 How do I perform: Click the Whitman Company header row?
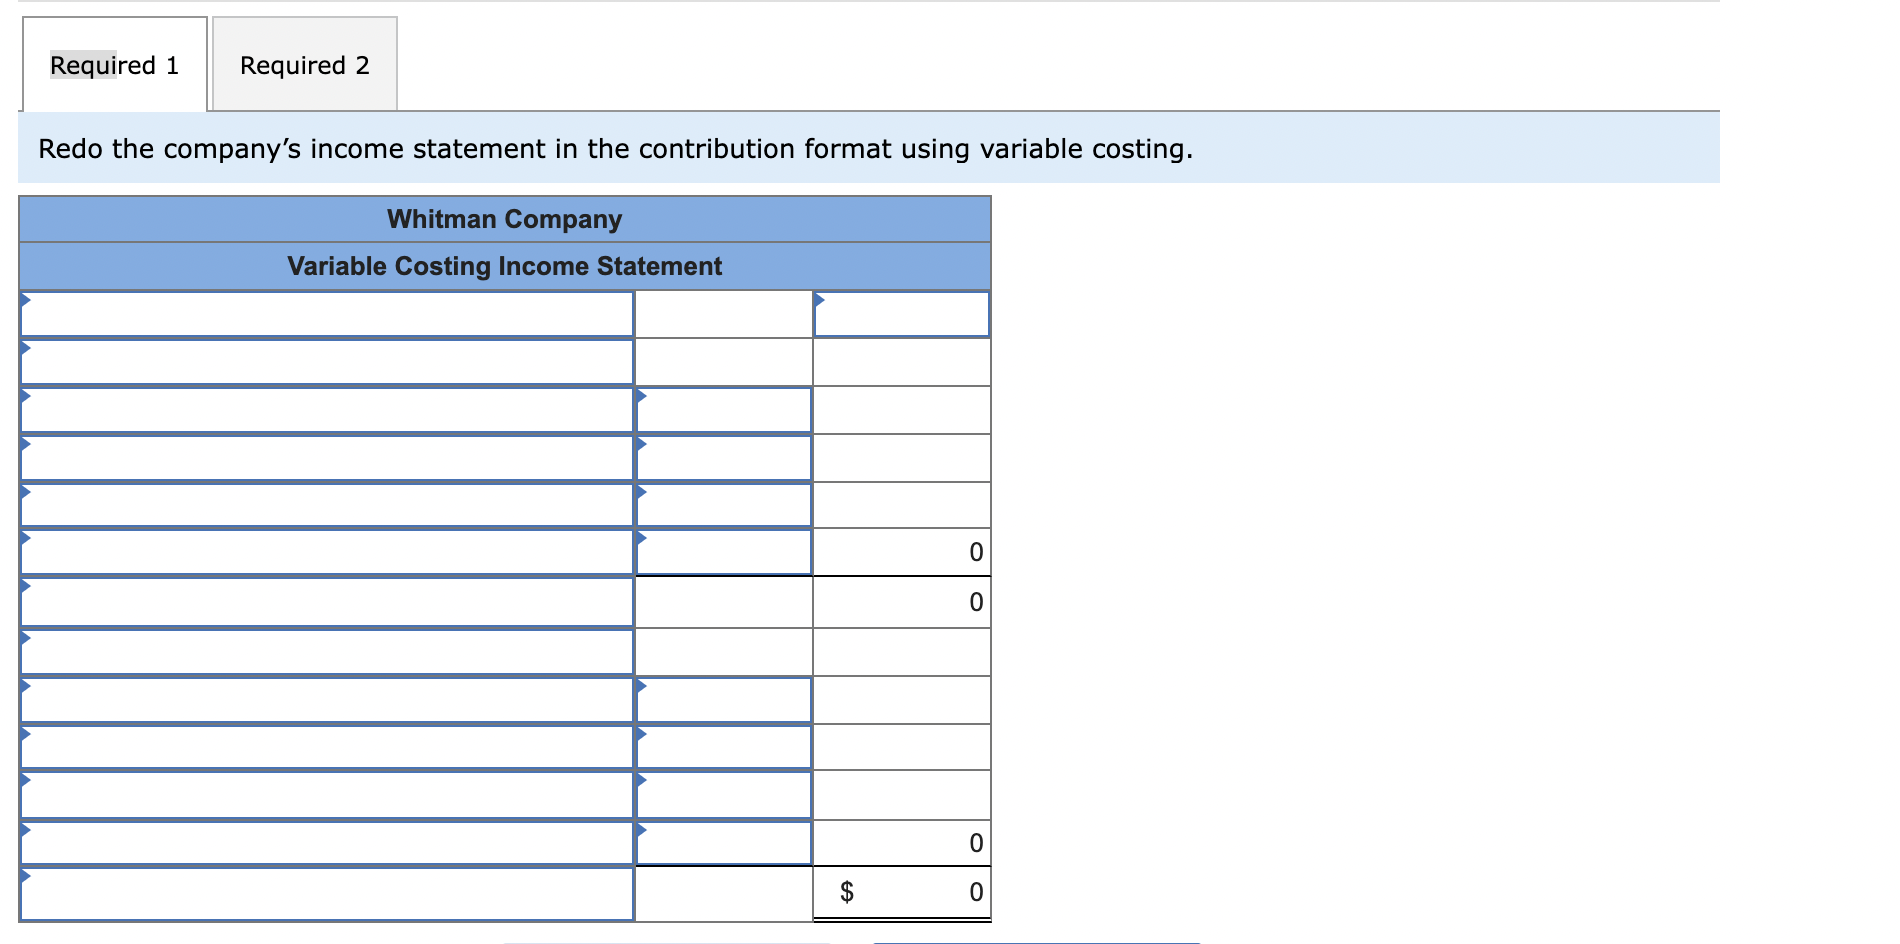[x=505, y=219]
